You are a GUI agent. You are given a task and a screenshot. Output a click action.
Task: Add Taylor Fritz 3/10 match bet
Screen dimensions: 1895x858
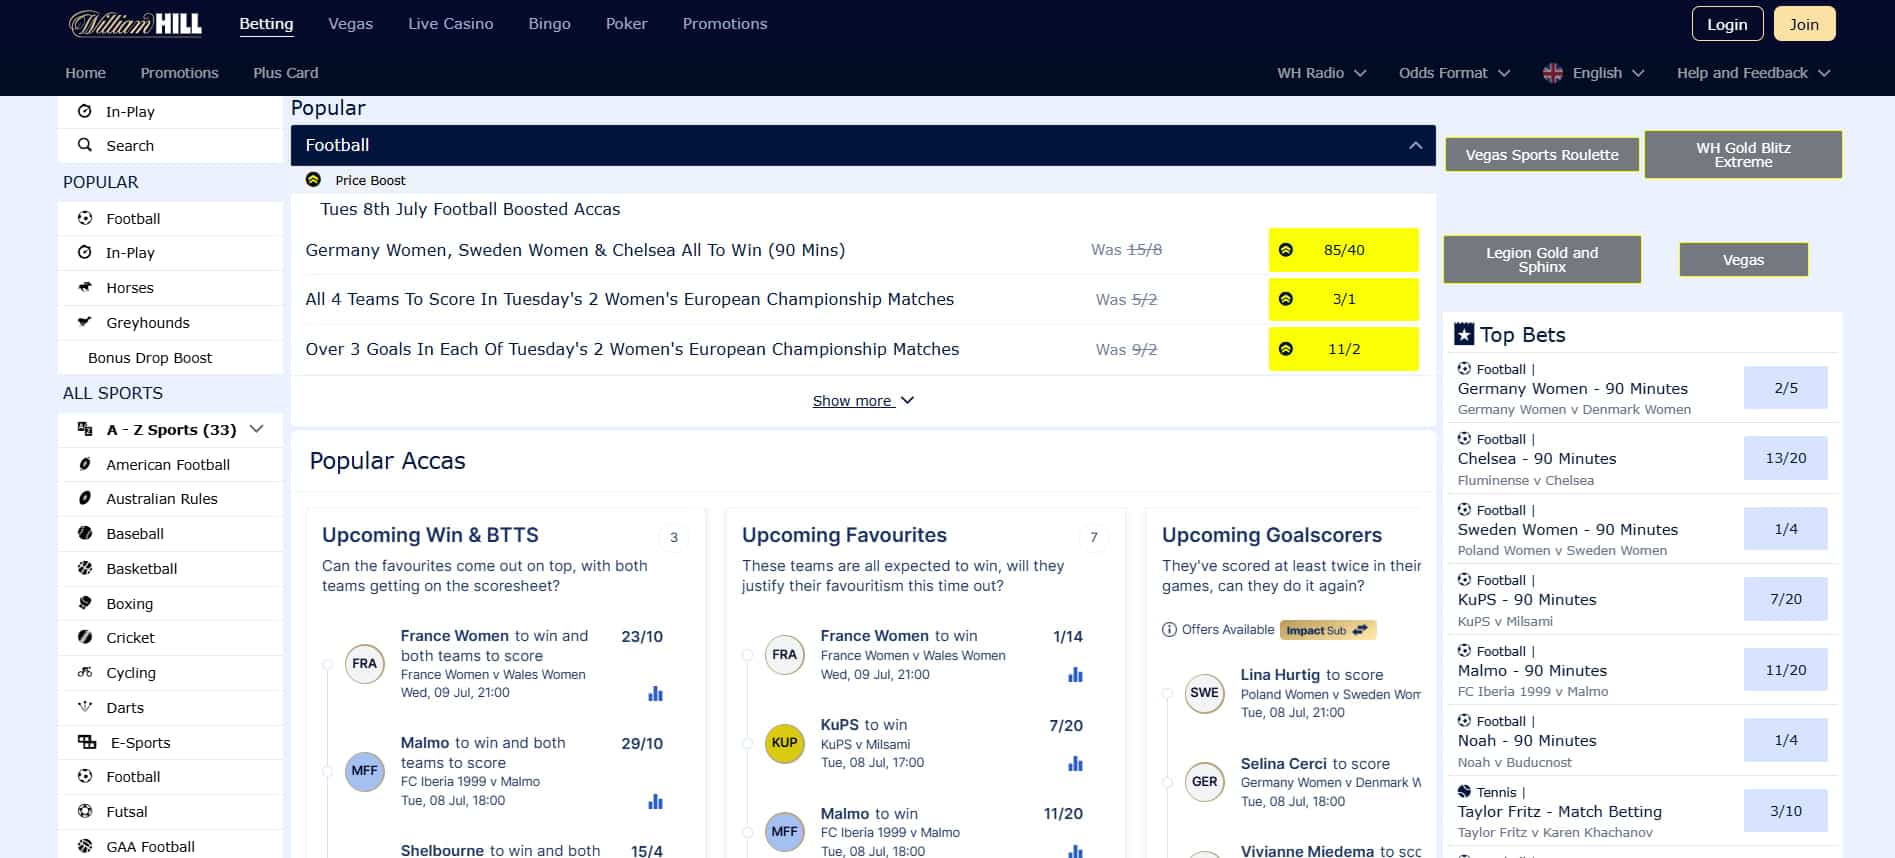(x=1785, y=811)
